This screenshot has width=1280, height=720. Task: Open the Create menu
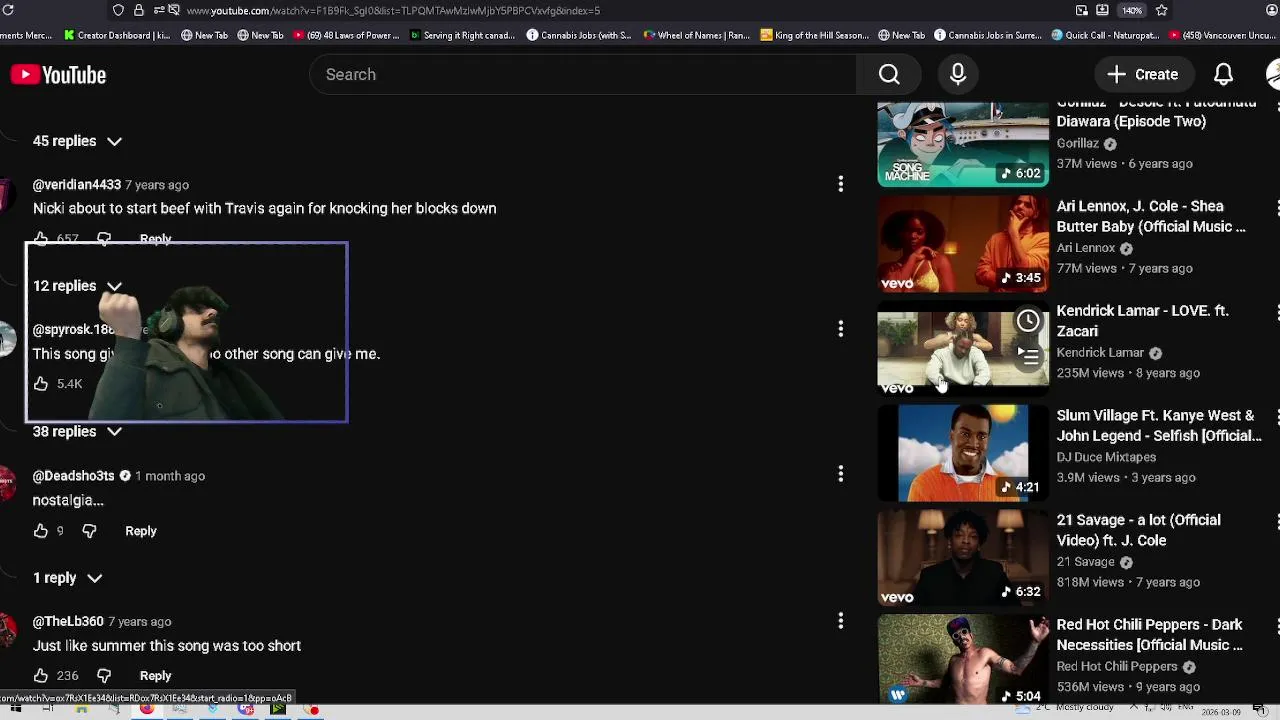tap(1143, 74)
